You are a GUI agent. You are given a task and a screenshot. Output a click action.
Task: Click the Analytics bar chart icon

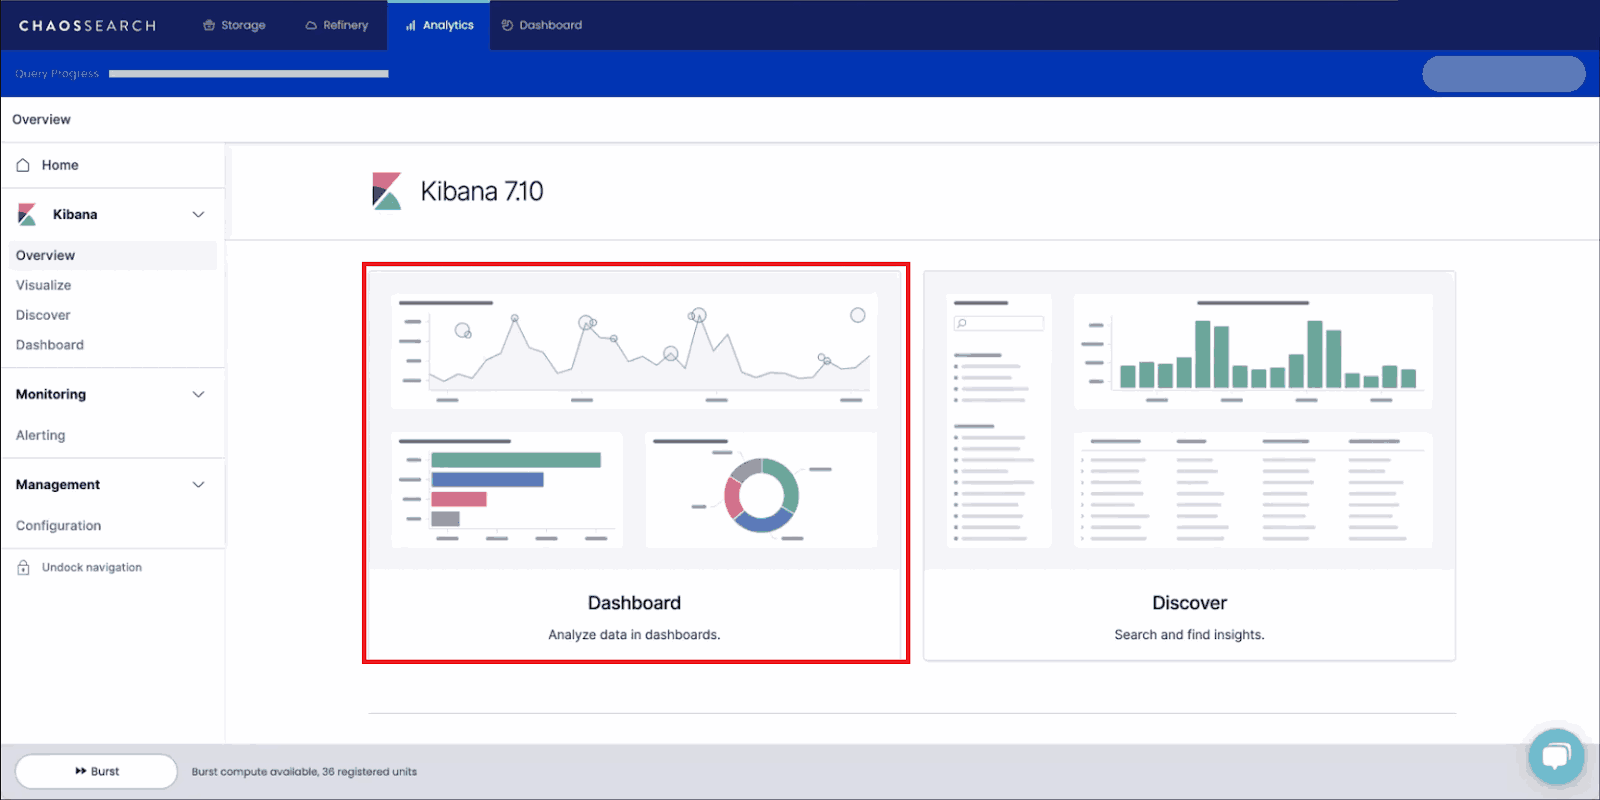[x=411, y=26]
